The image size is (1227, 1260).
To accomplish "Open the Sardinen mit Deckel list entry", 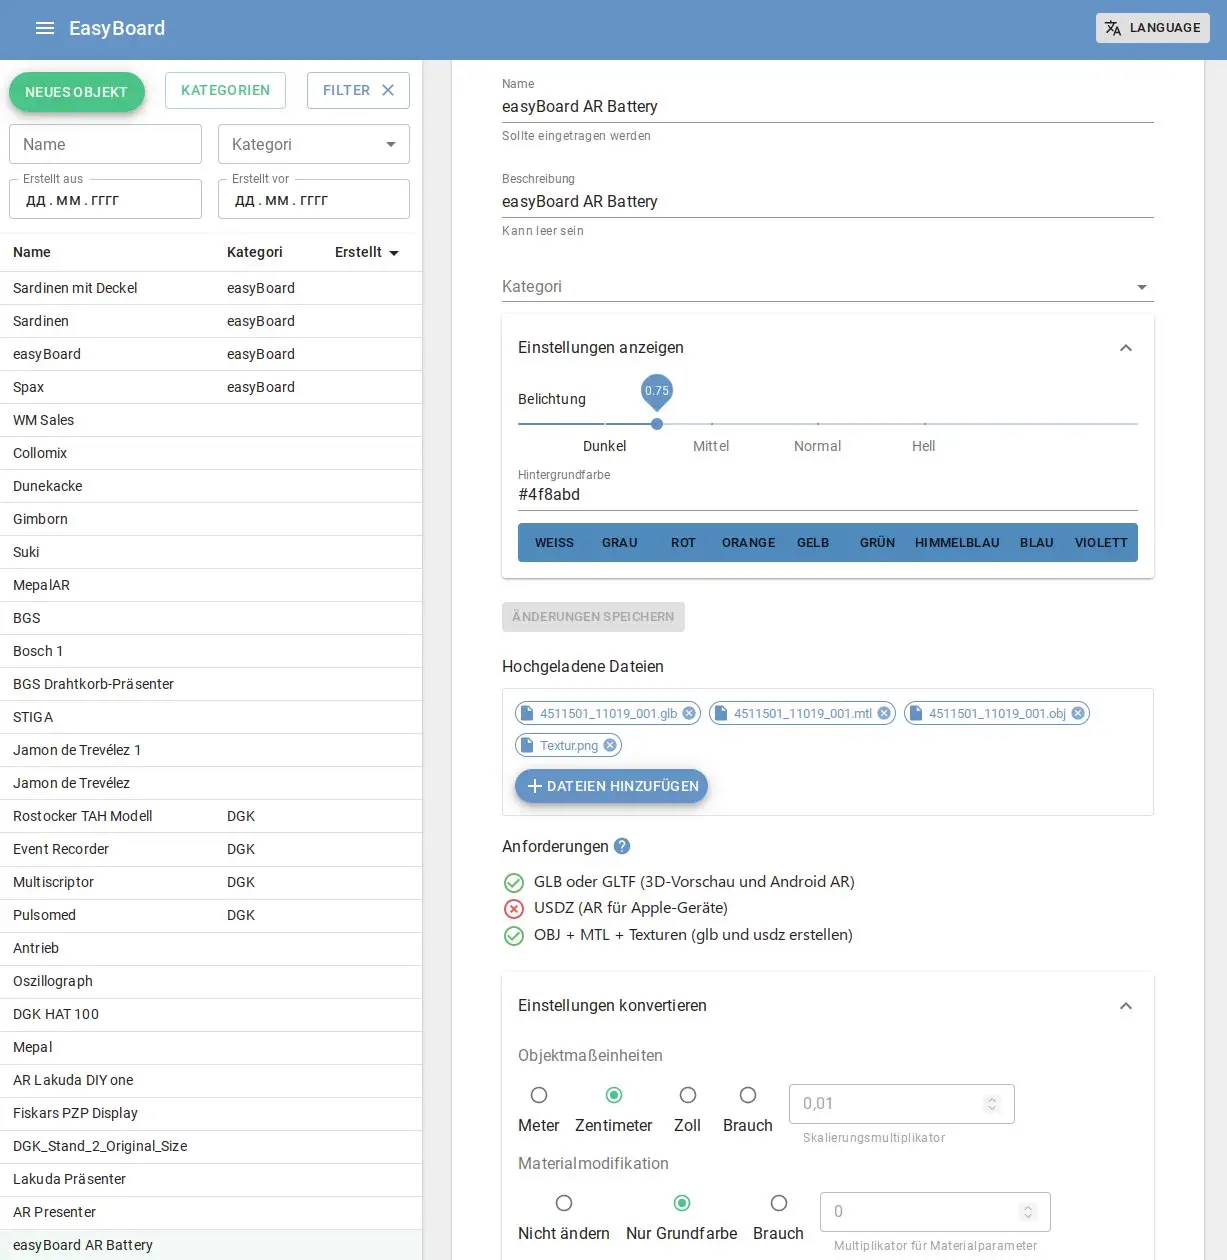I will (75, 288).
